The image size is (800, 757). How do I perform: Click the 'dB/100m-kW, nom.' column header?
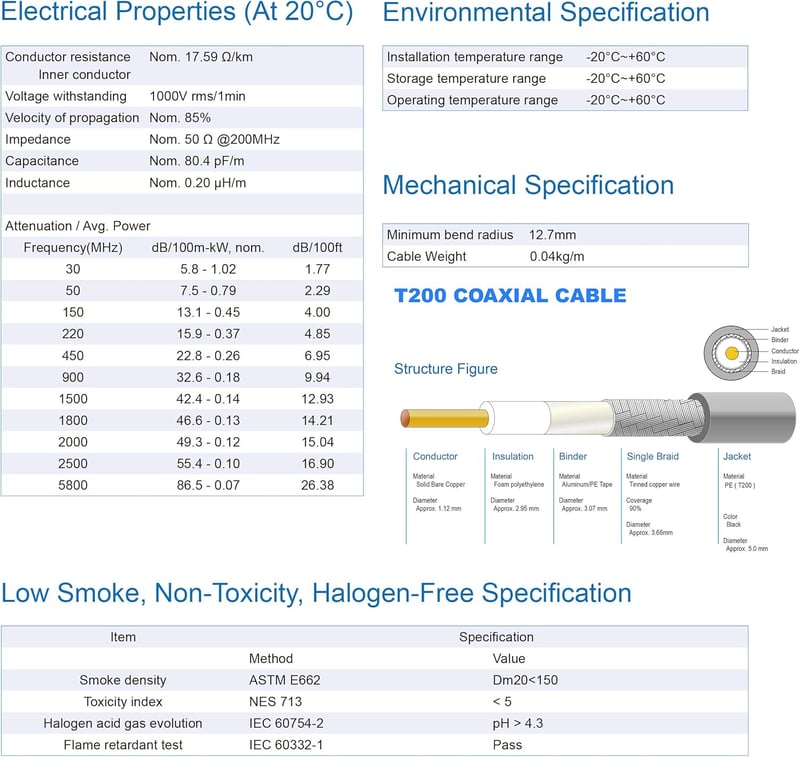tap(208, 247)
